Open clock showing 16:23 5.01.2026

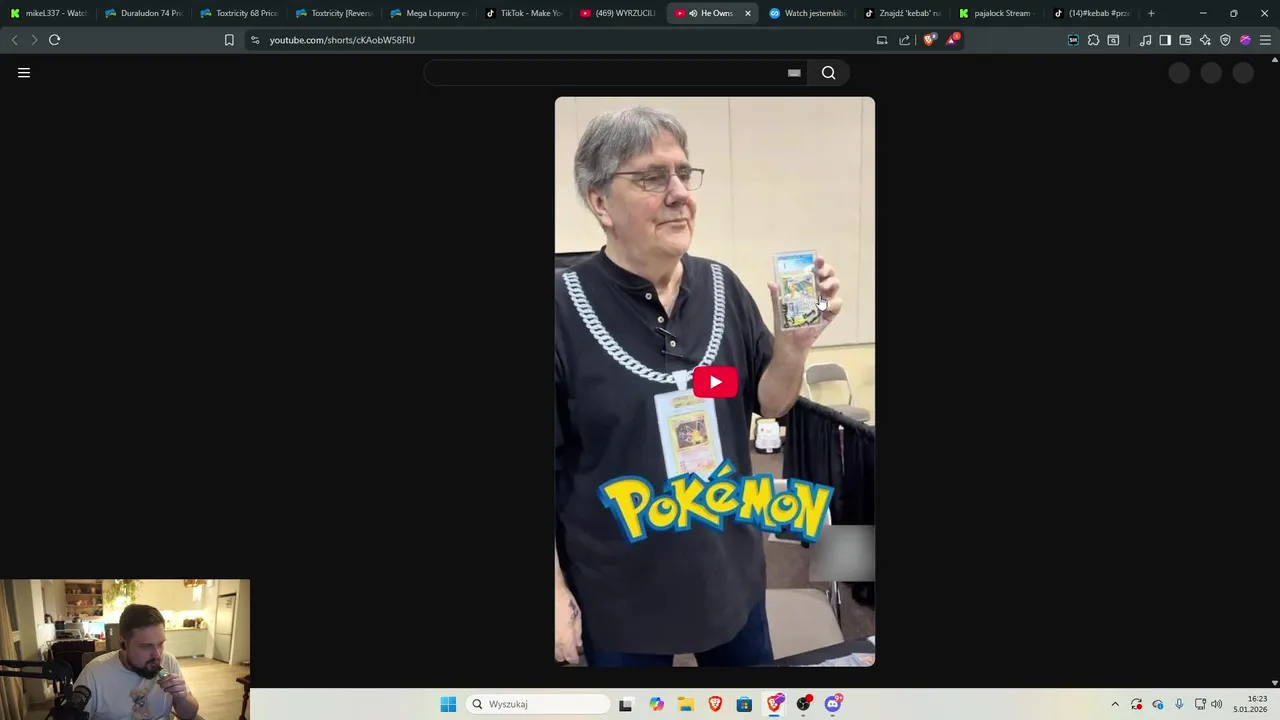tap(1252, 704)
